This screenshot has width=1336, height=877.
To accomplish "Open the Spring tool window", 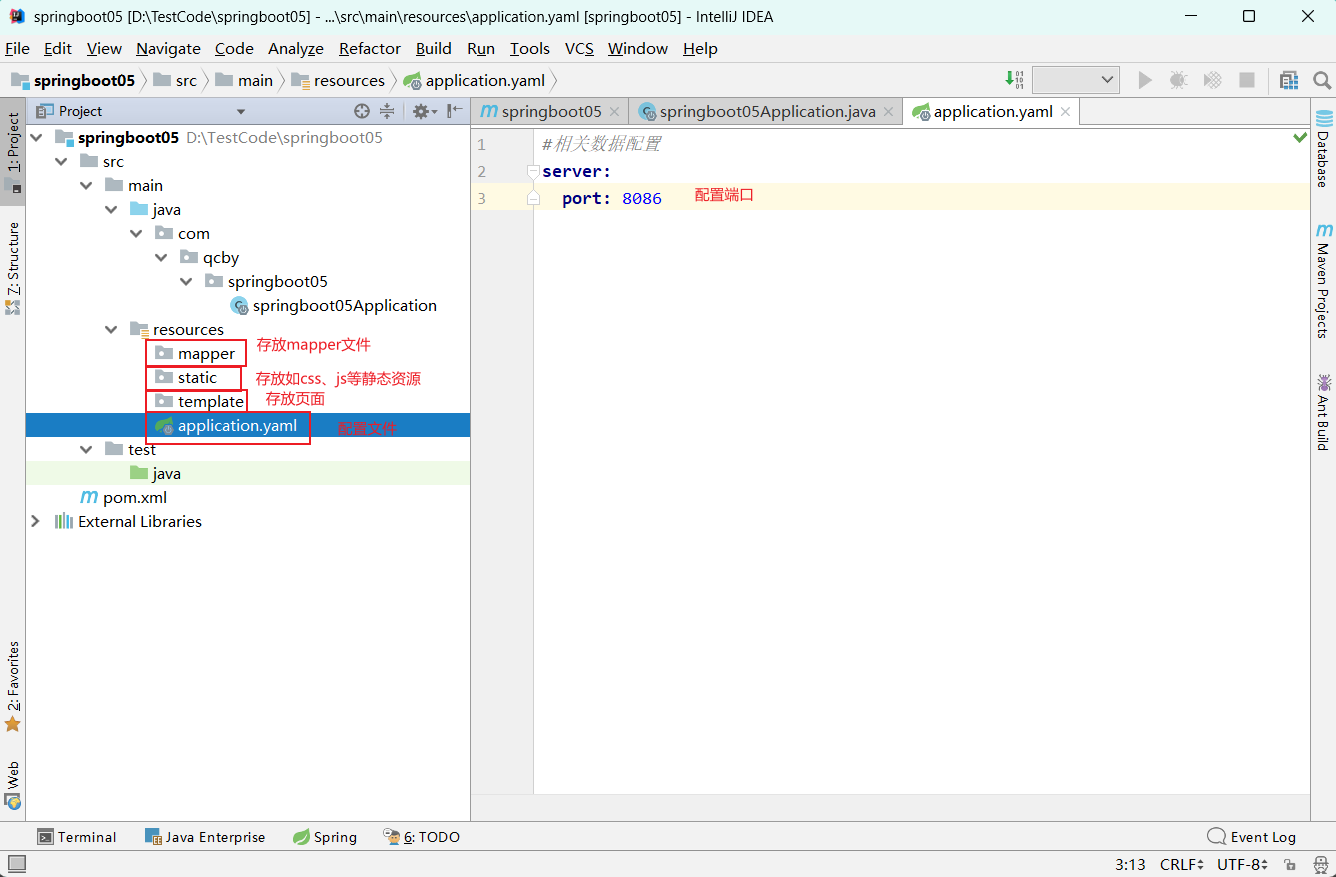I will coord(325,837).
